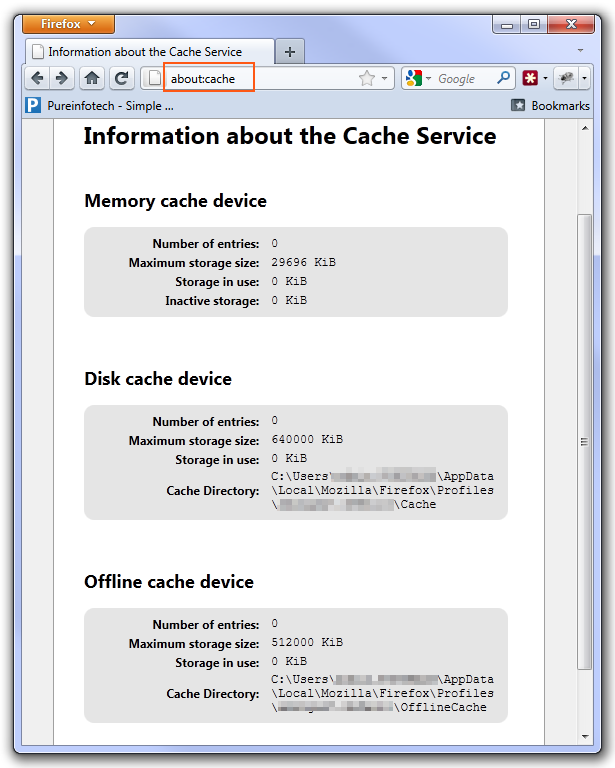615x768 pixels.
Task: Expand the red asterisk add-on dropdown arrow
Action: pyautogui.click(x=545, y=78)
